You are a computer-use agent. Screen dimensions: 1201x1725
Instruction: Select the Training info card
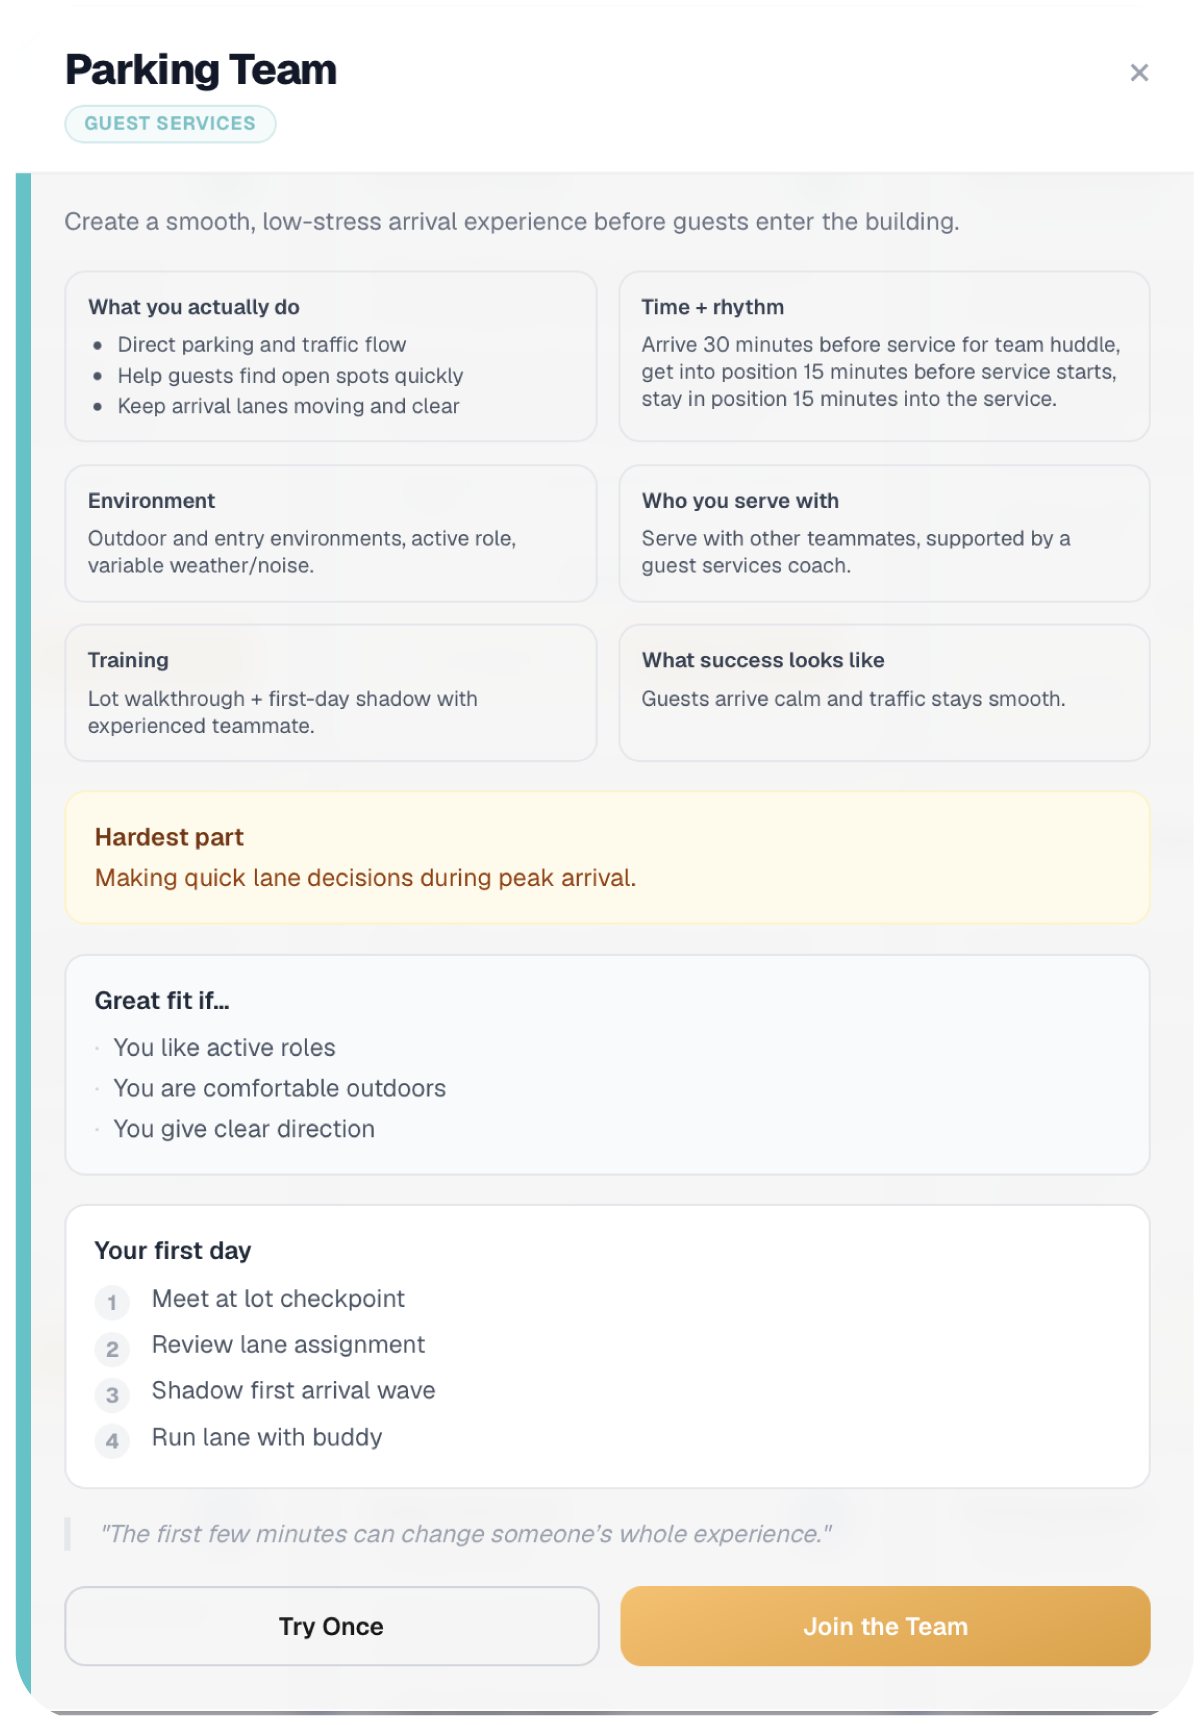331,693
